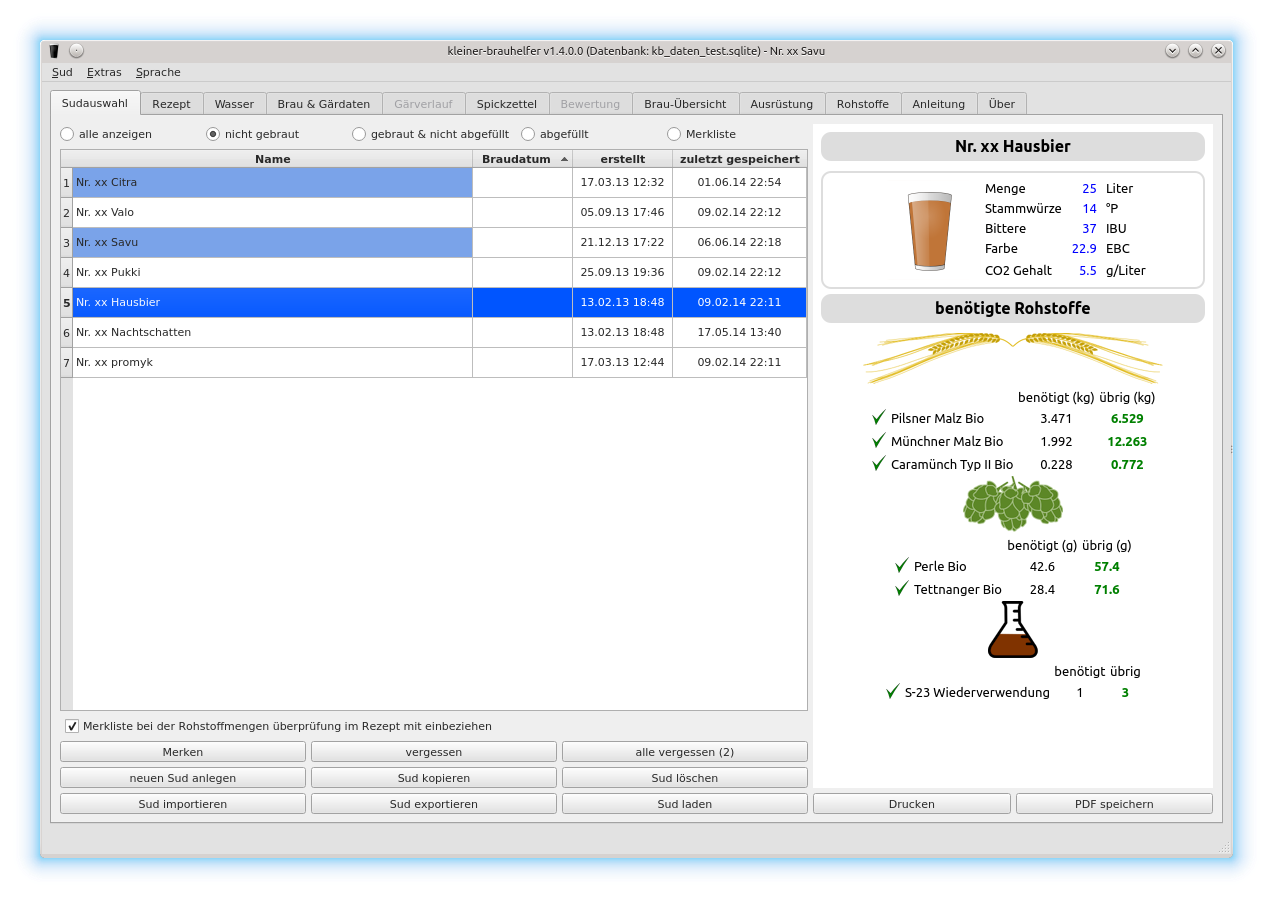Switch to the Rohstoffe tab
The height and width of the screenshot is (898, 1273).
tap(862, 104)
